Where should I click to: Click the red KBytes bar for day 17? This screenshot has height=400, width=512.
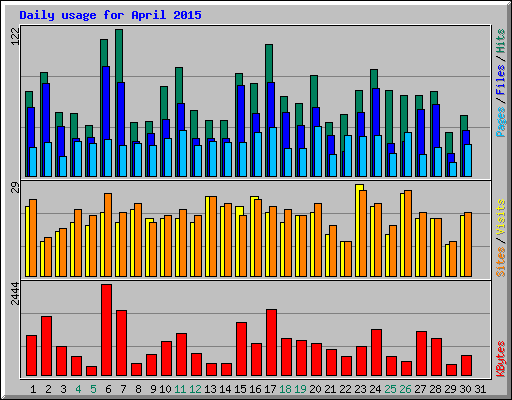(x=271, y=342)
